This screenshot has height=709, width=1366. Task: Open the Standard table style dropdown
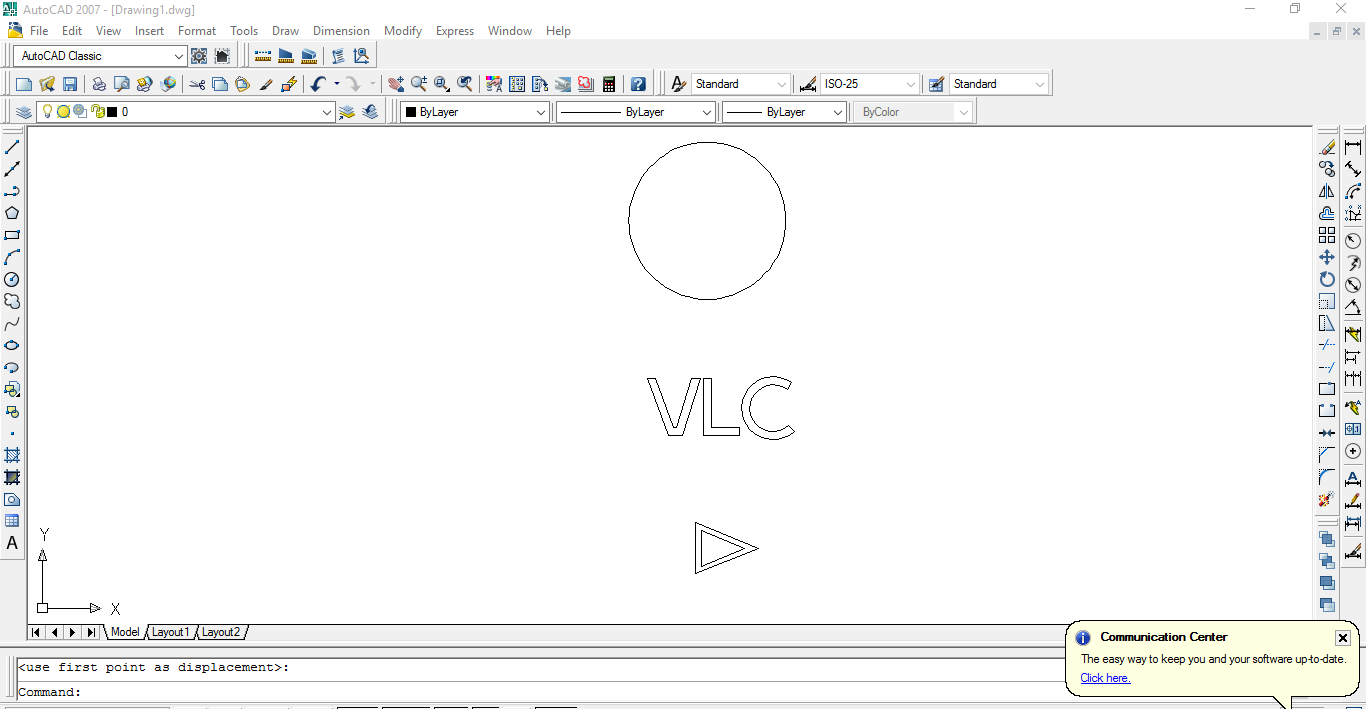pos(1040,84)
